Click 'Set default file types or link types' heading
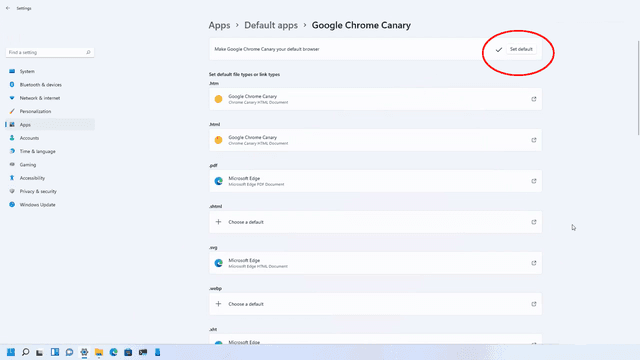The width and height of the screenshot is (640, 360). pos(244,74)
